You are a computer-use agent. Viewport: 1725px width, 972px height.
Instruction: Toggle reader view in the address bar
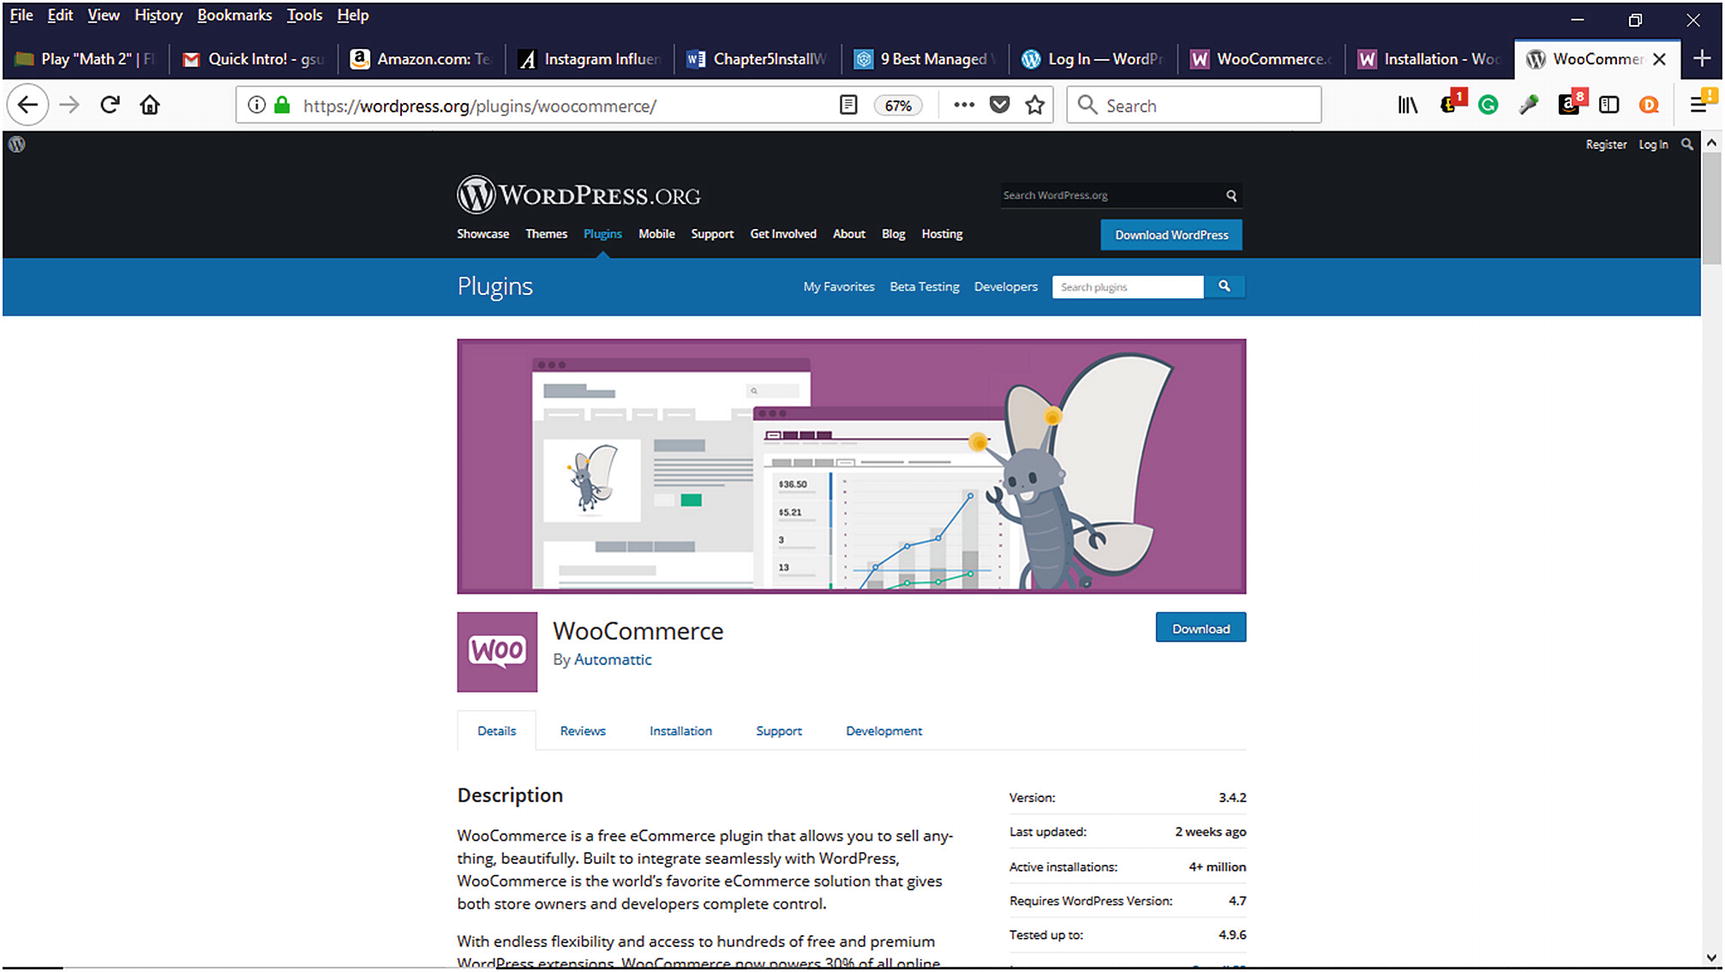click(x=848, y=105)
